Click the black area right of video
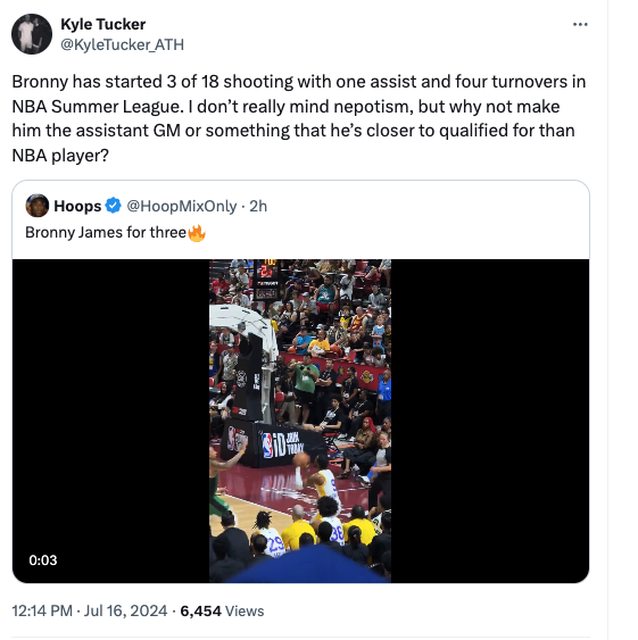The width and height of the screenshot is (638, 640). click(x=490, y=420)
